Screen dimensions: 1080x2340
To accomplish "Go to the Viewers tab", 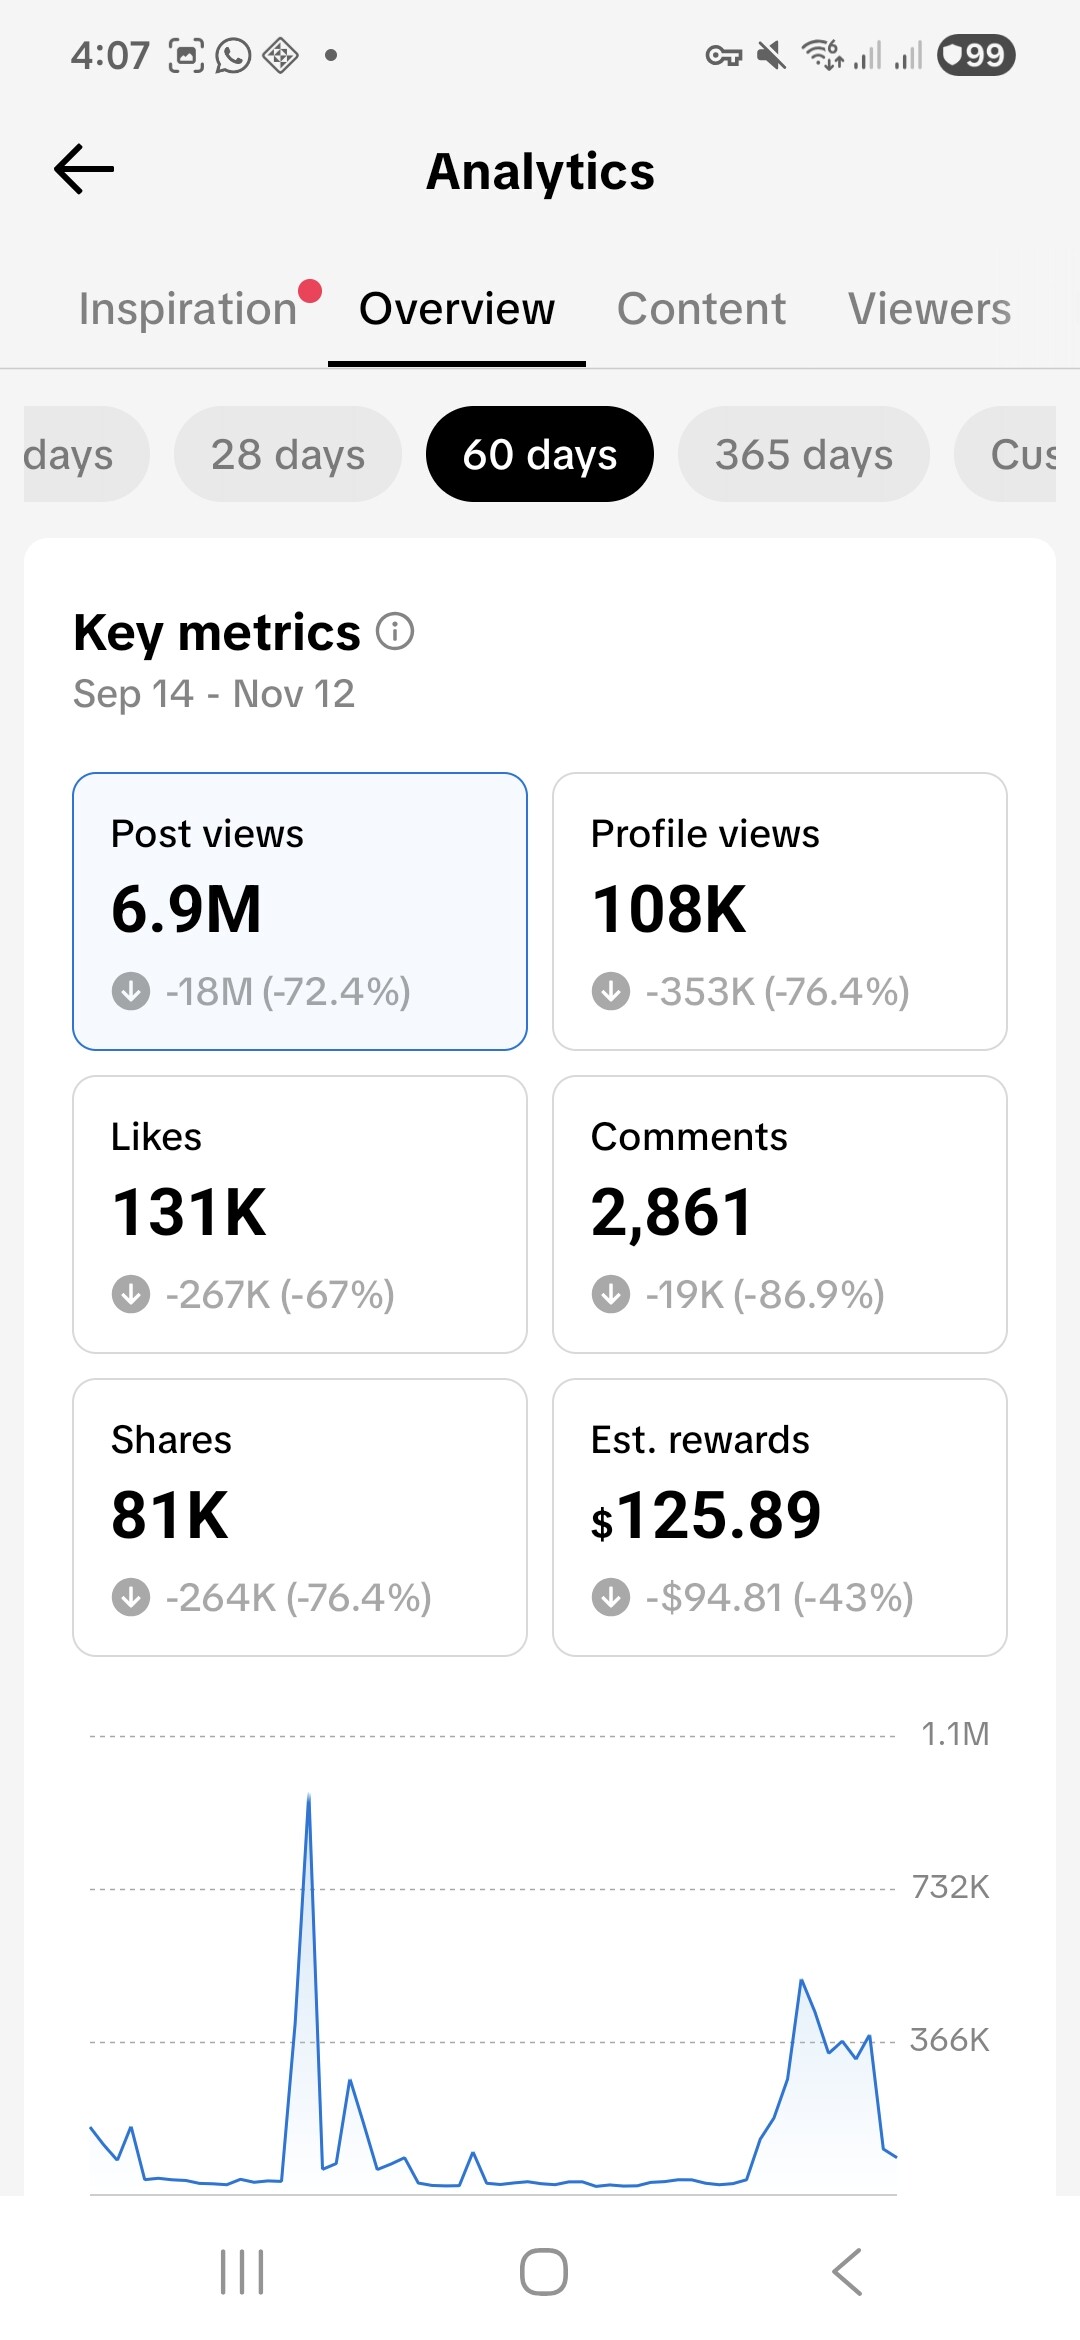I will (x=929, y=309).
